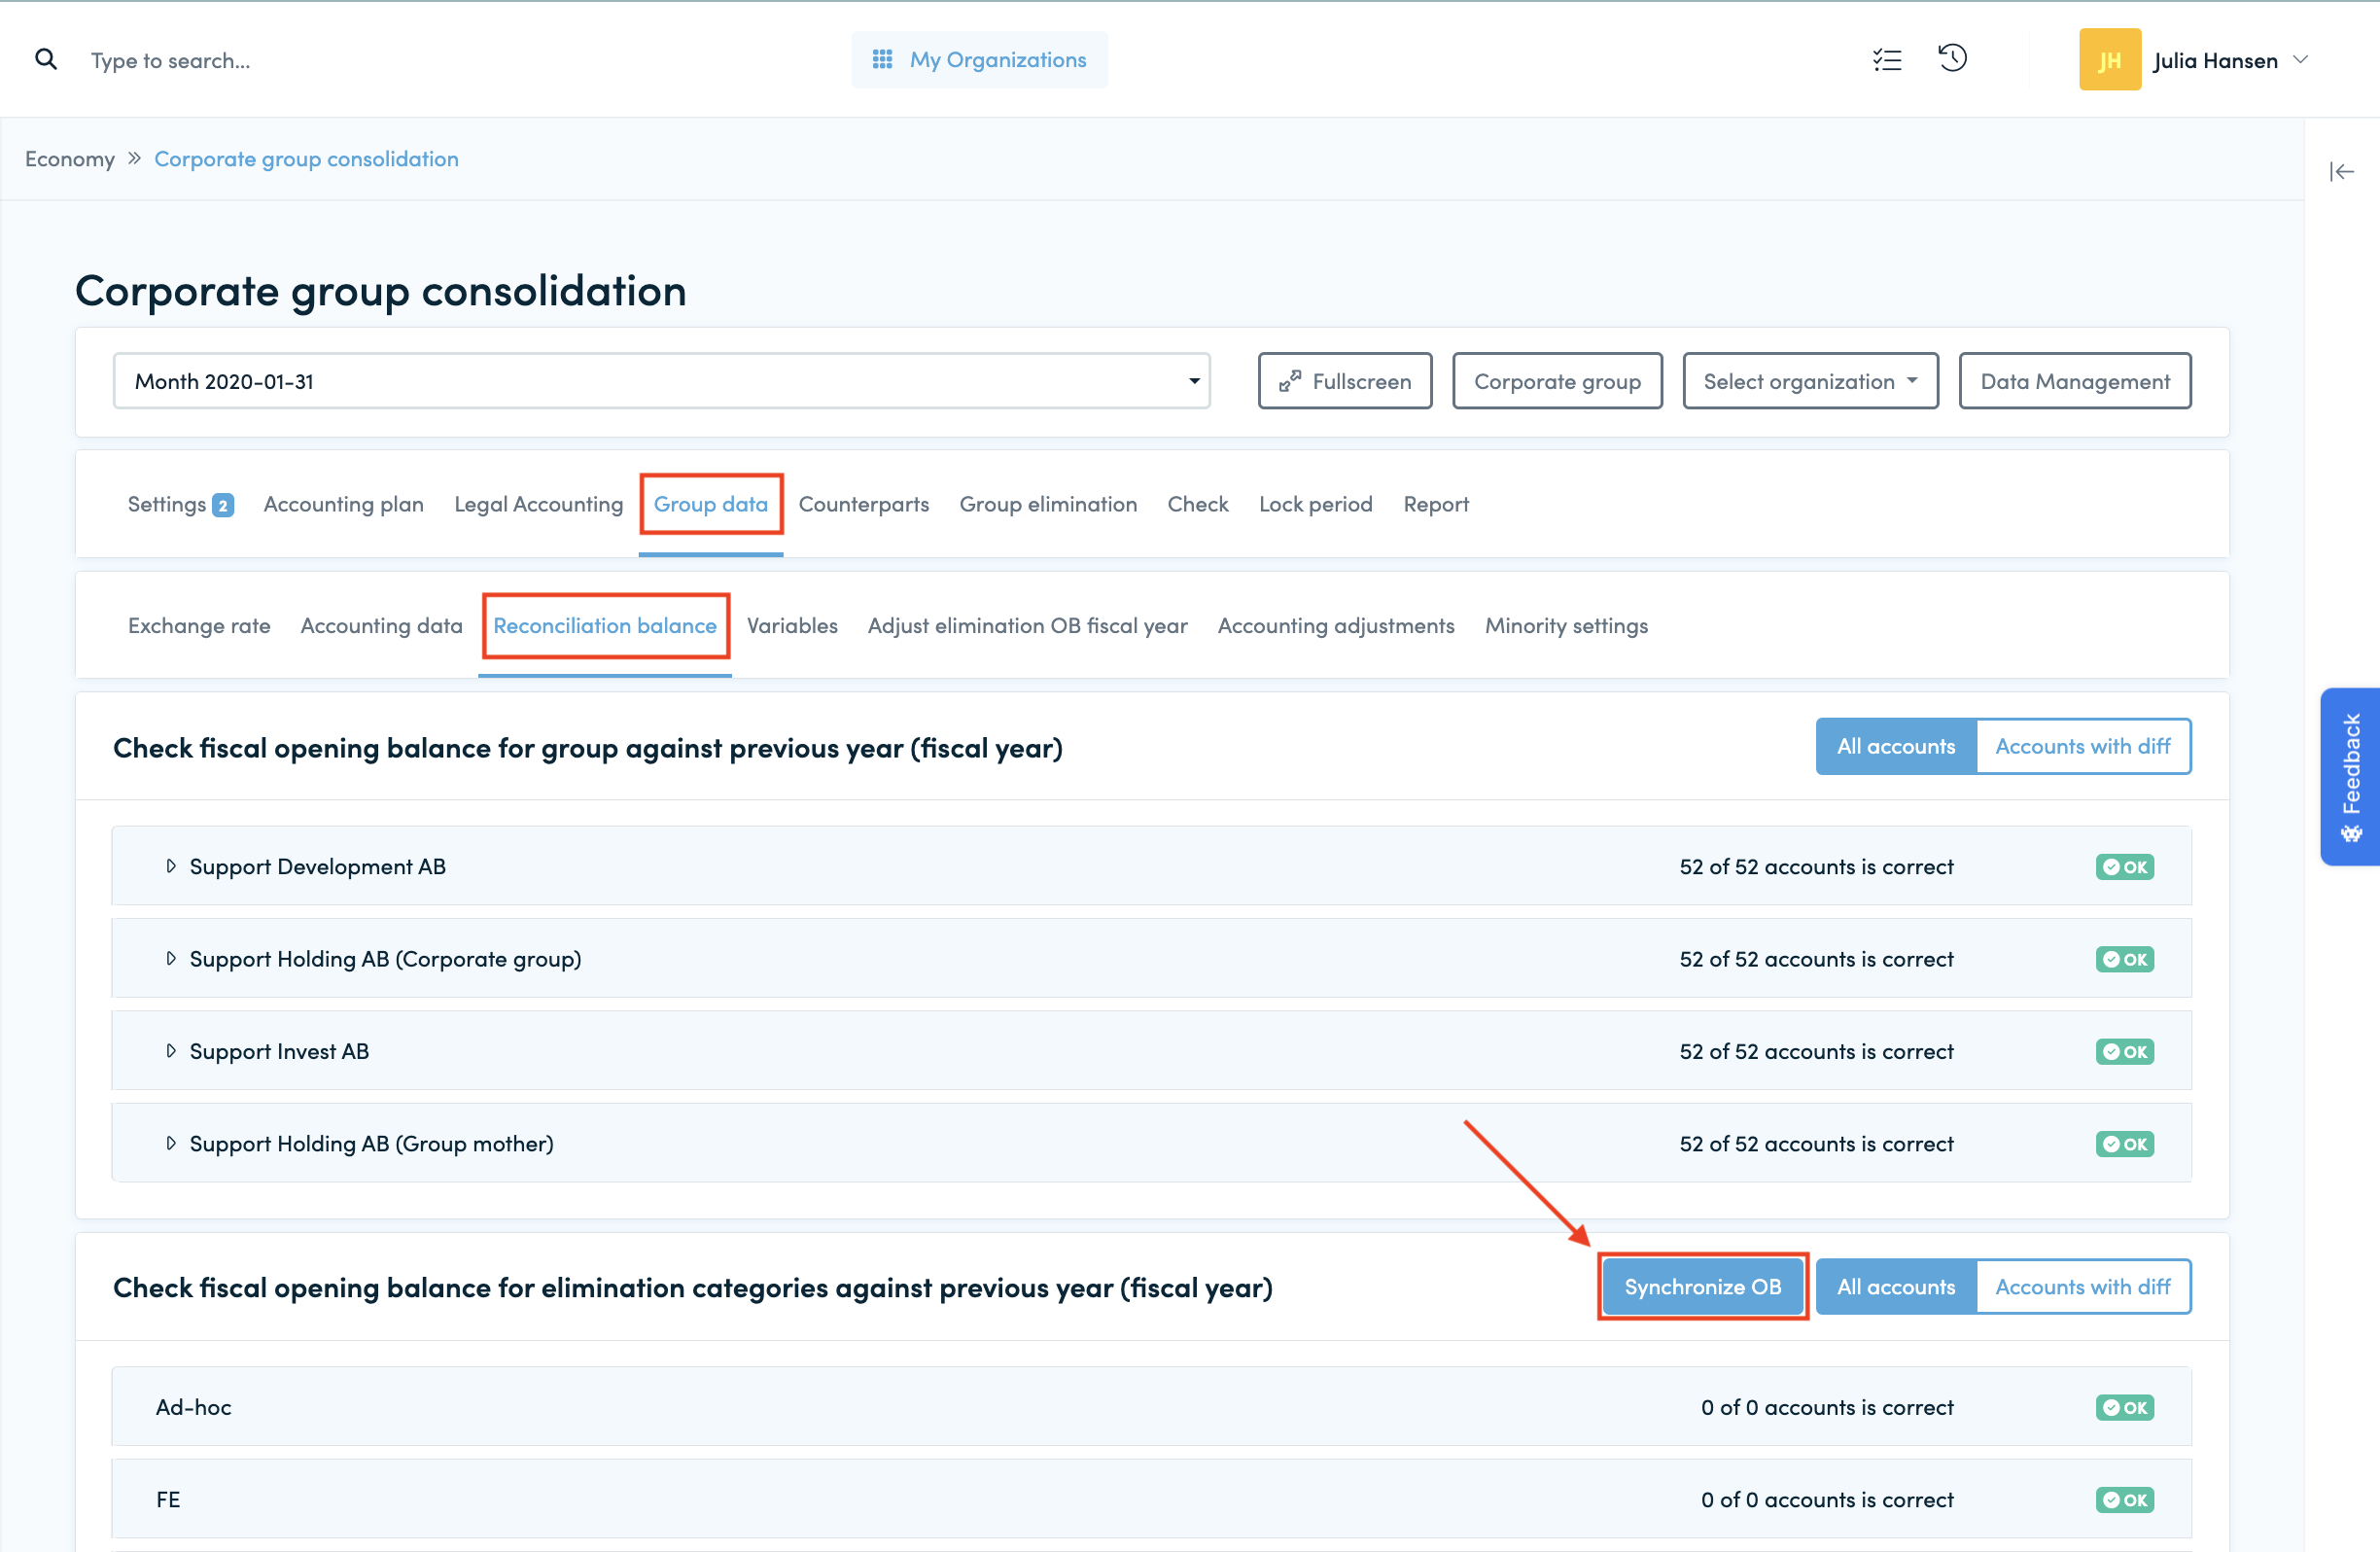Open the Exchange rate sub-tab
The height and width of the screenshot is (1552, 2380).
pyautogui.click(x=199, y=626)
